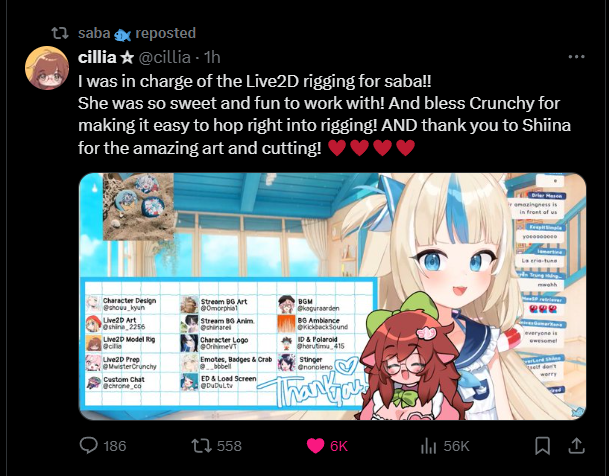The width and height of the screenshot is (609, 476).
Task: Click the 558 reposts count
Action: click(x=229, y=446)
